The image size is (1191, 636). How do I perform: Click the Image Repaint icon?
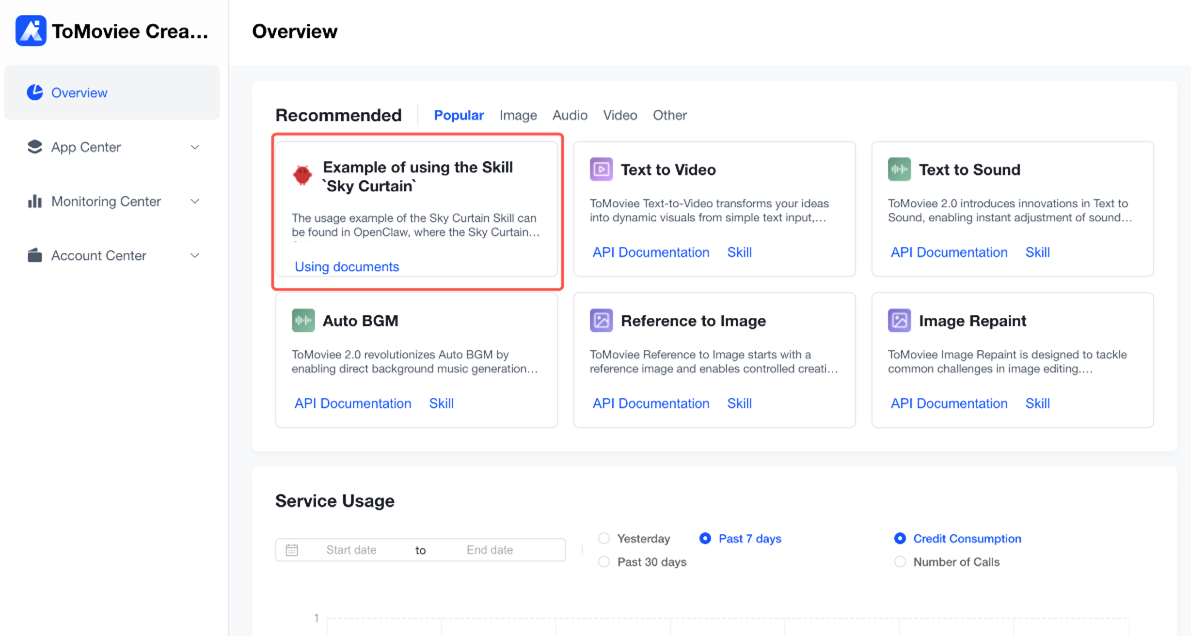pos(899,320)
